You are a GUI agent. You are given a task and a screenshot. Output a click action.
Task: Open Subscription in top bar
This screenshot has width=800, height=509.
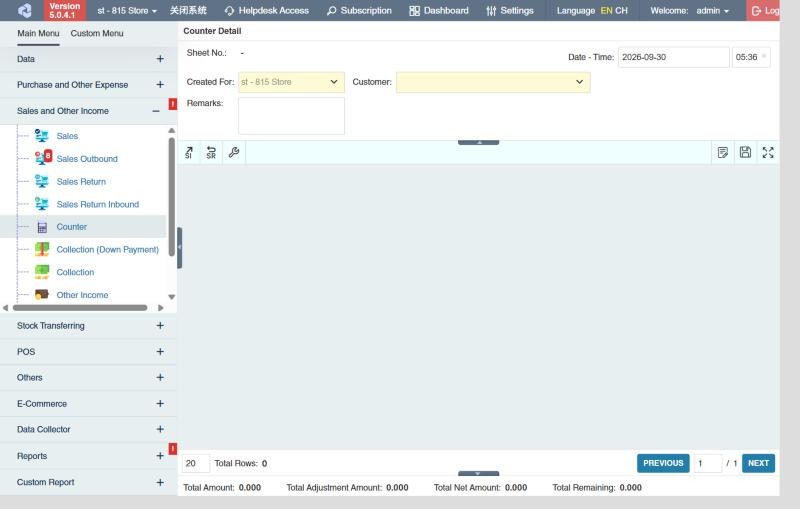click(x=359, y=10)
